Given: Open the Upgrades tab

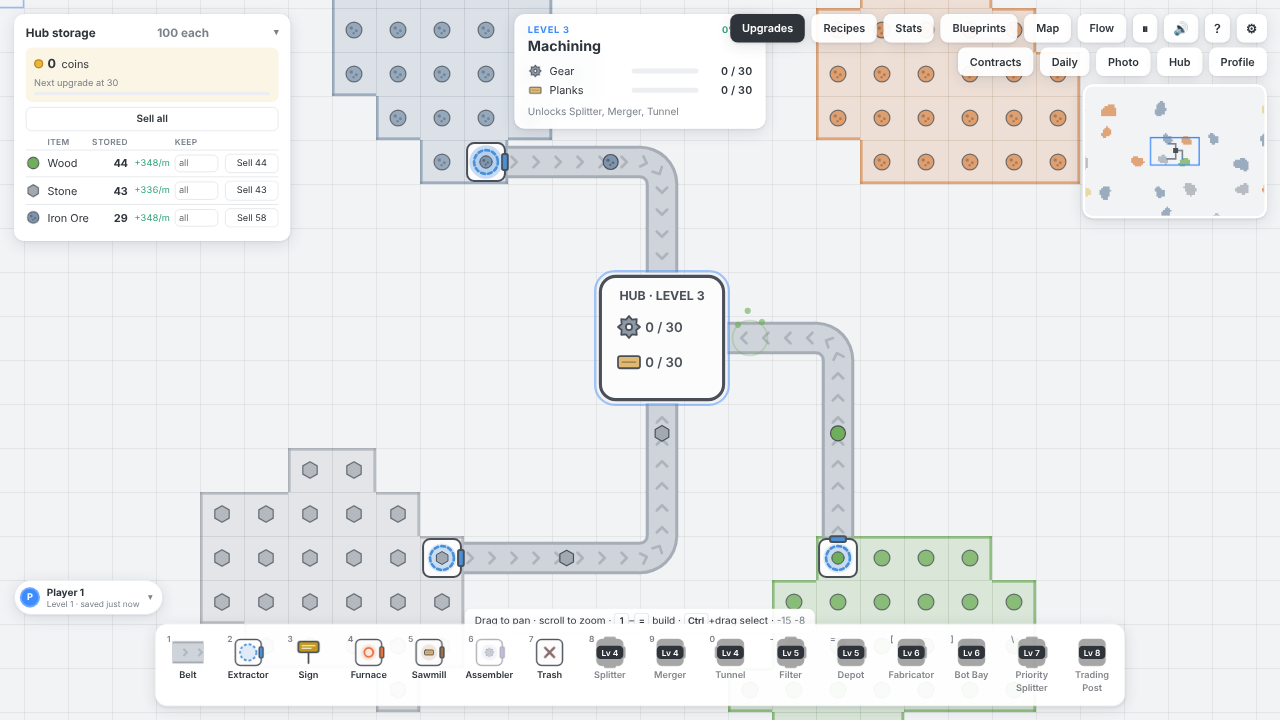Looking at the screenshot, I should click(768, 28).
